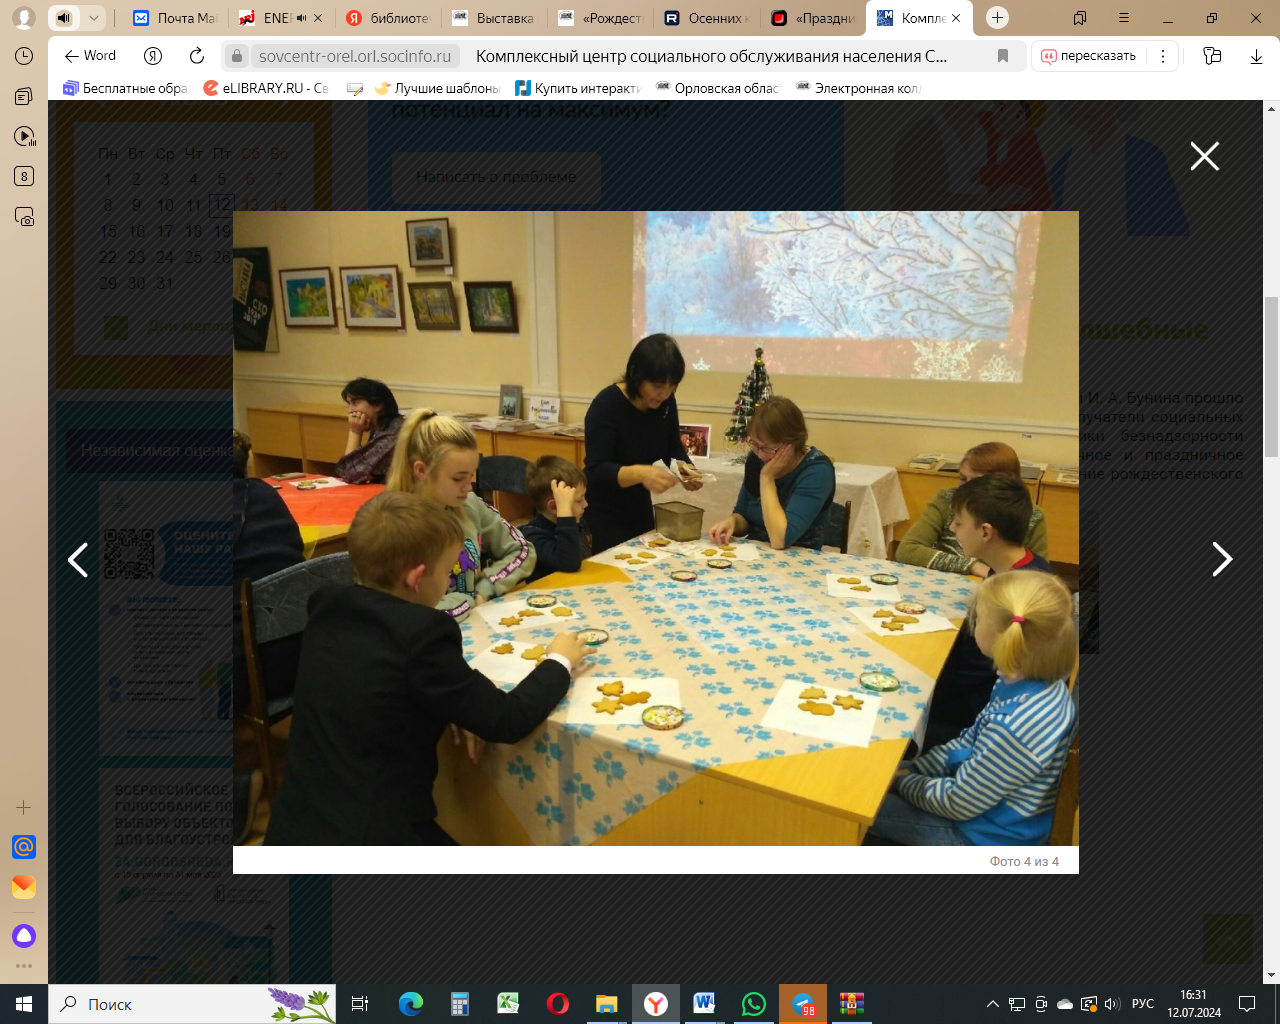Mute sound using the speaker button
This screenshot has width=1280, height=1024.
(64, 18)
